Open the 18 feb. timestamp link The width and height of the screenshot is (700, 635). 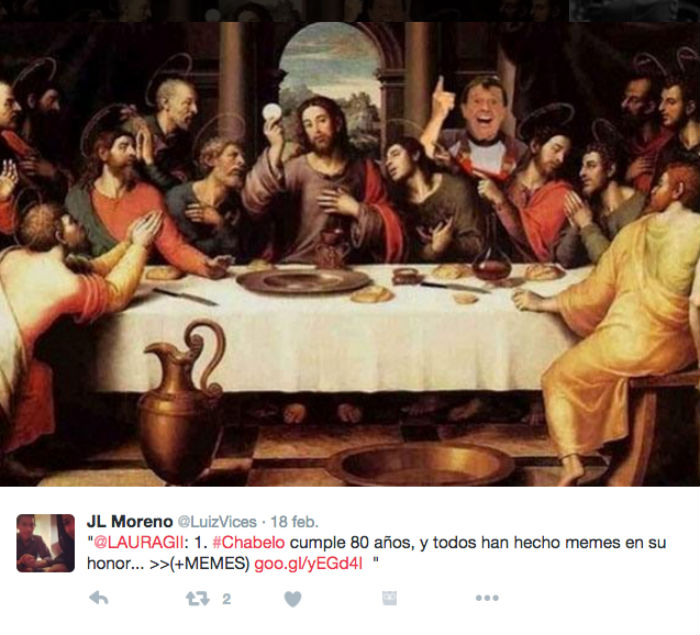coord(294,522)
